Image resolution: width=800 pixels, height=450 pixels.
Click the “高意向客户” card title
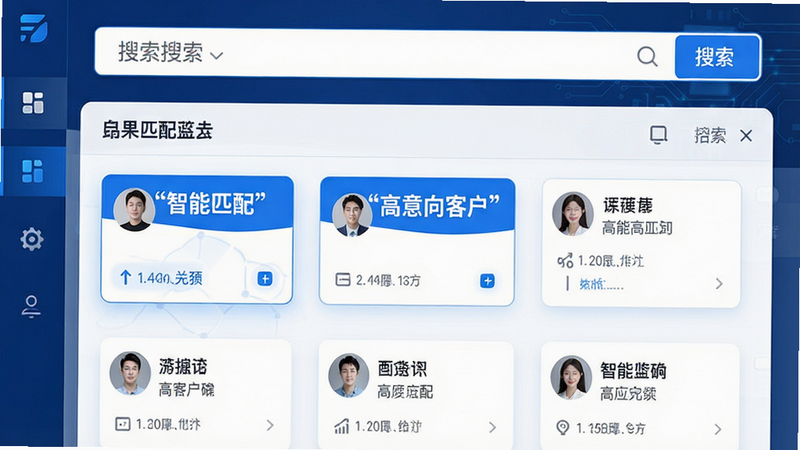click(434, 207)
